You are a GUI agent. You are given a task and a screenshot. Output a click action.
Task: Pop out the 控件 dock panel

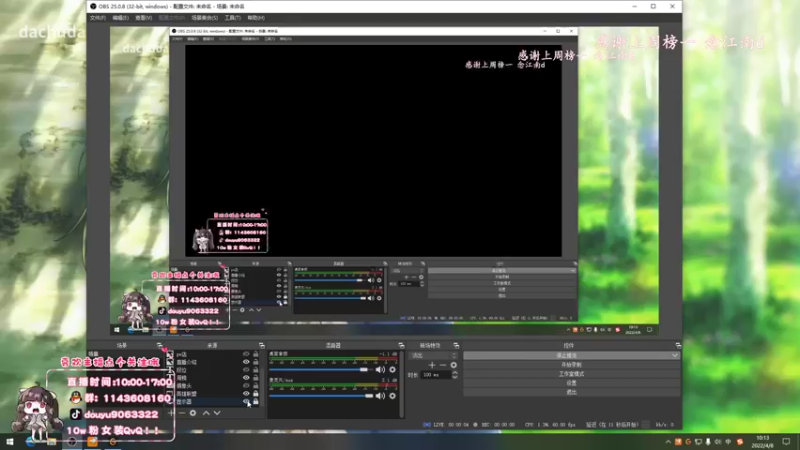pos(678,345)
